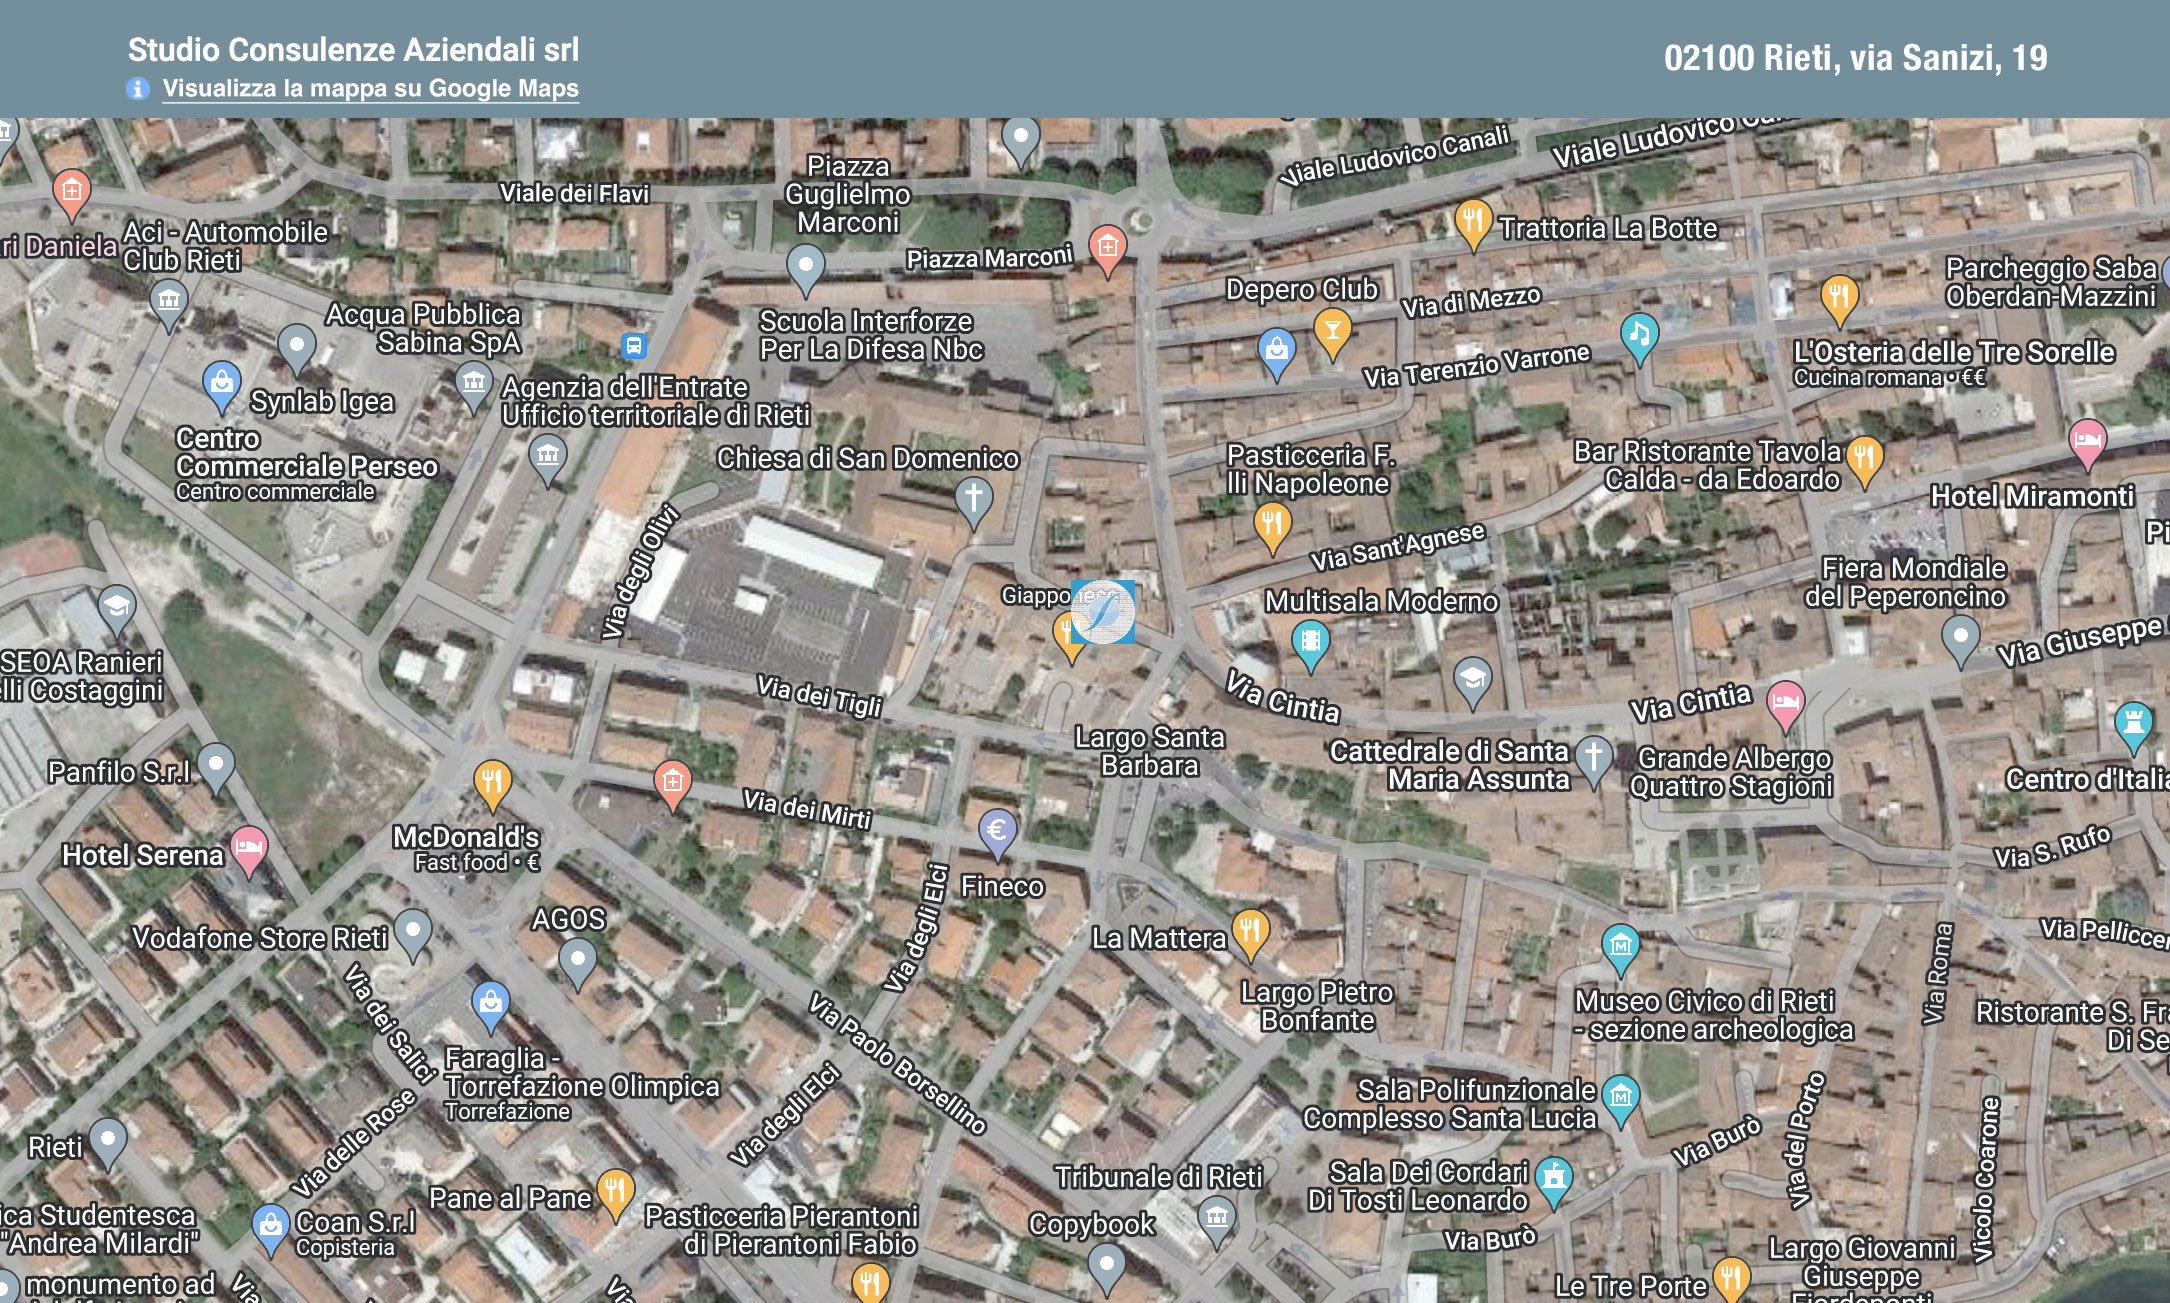Click the Hotel Miramonti lodging pin

pyautogui.click(x=2087, y=443)
